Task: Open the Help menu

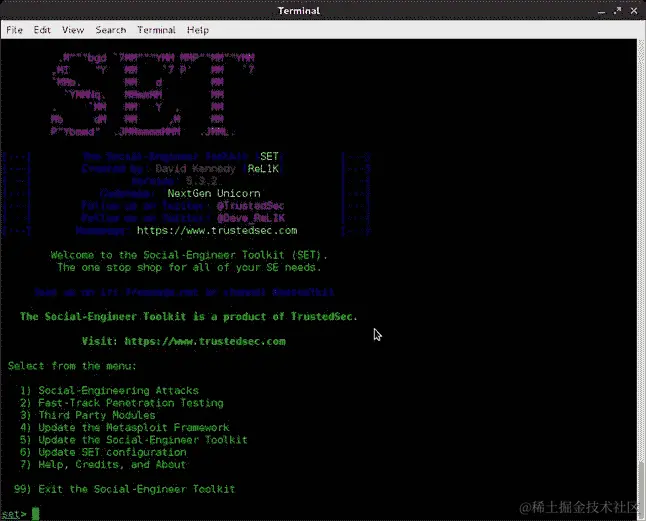Action: pos(198,30)
